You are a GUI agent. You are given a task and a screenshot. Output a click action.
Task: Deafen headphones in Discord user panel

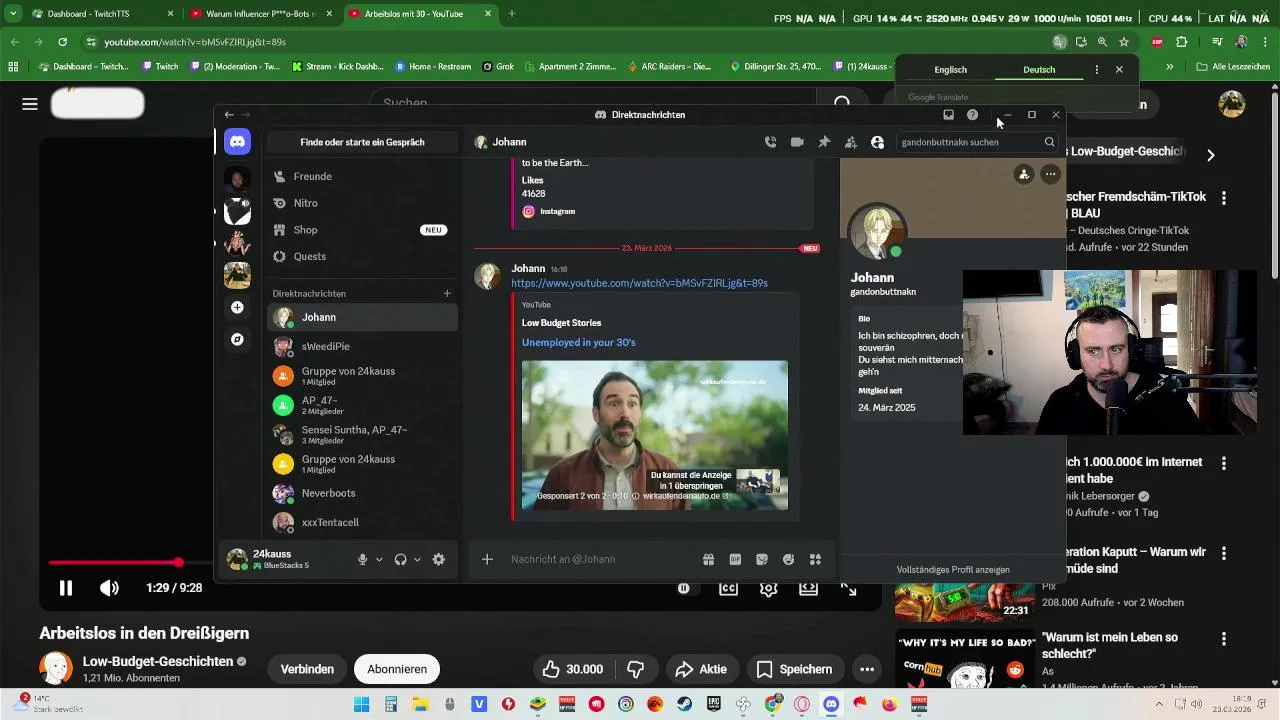point(400,560)
